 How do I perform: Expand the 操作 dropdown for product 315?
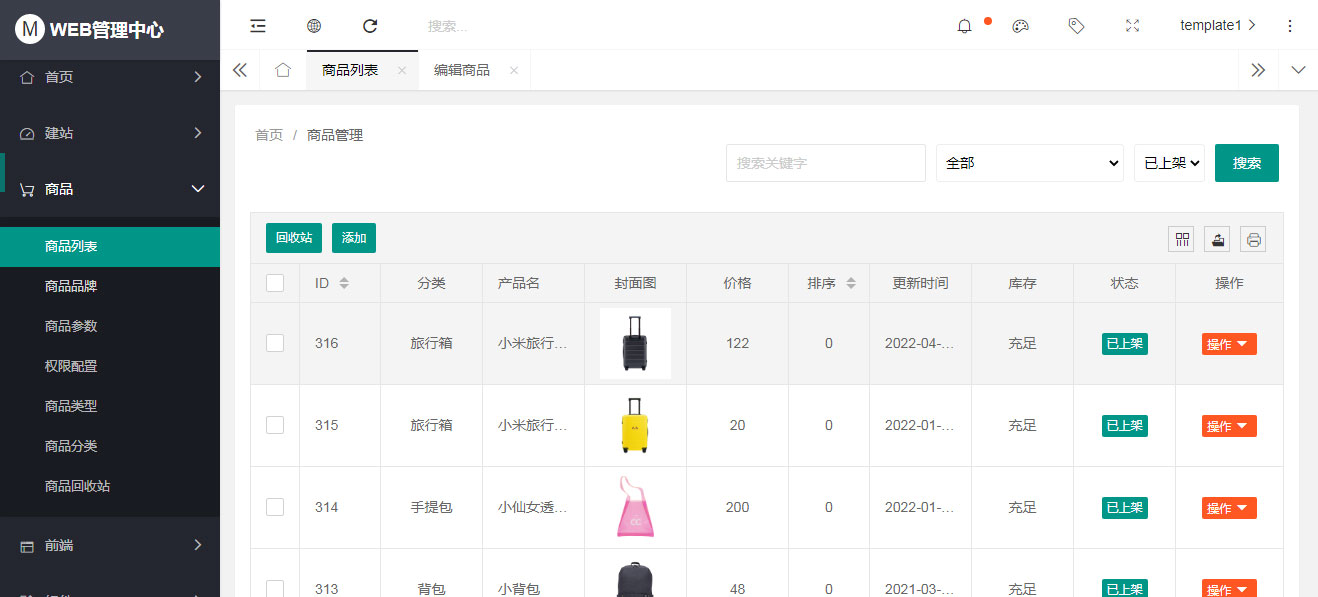(1228, 426)
